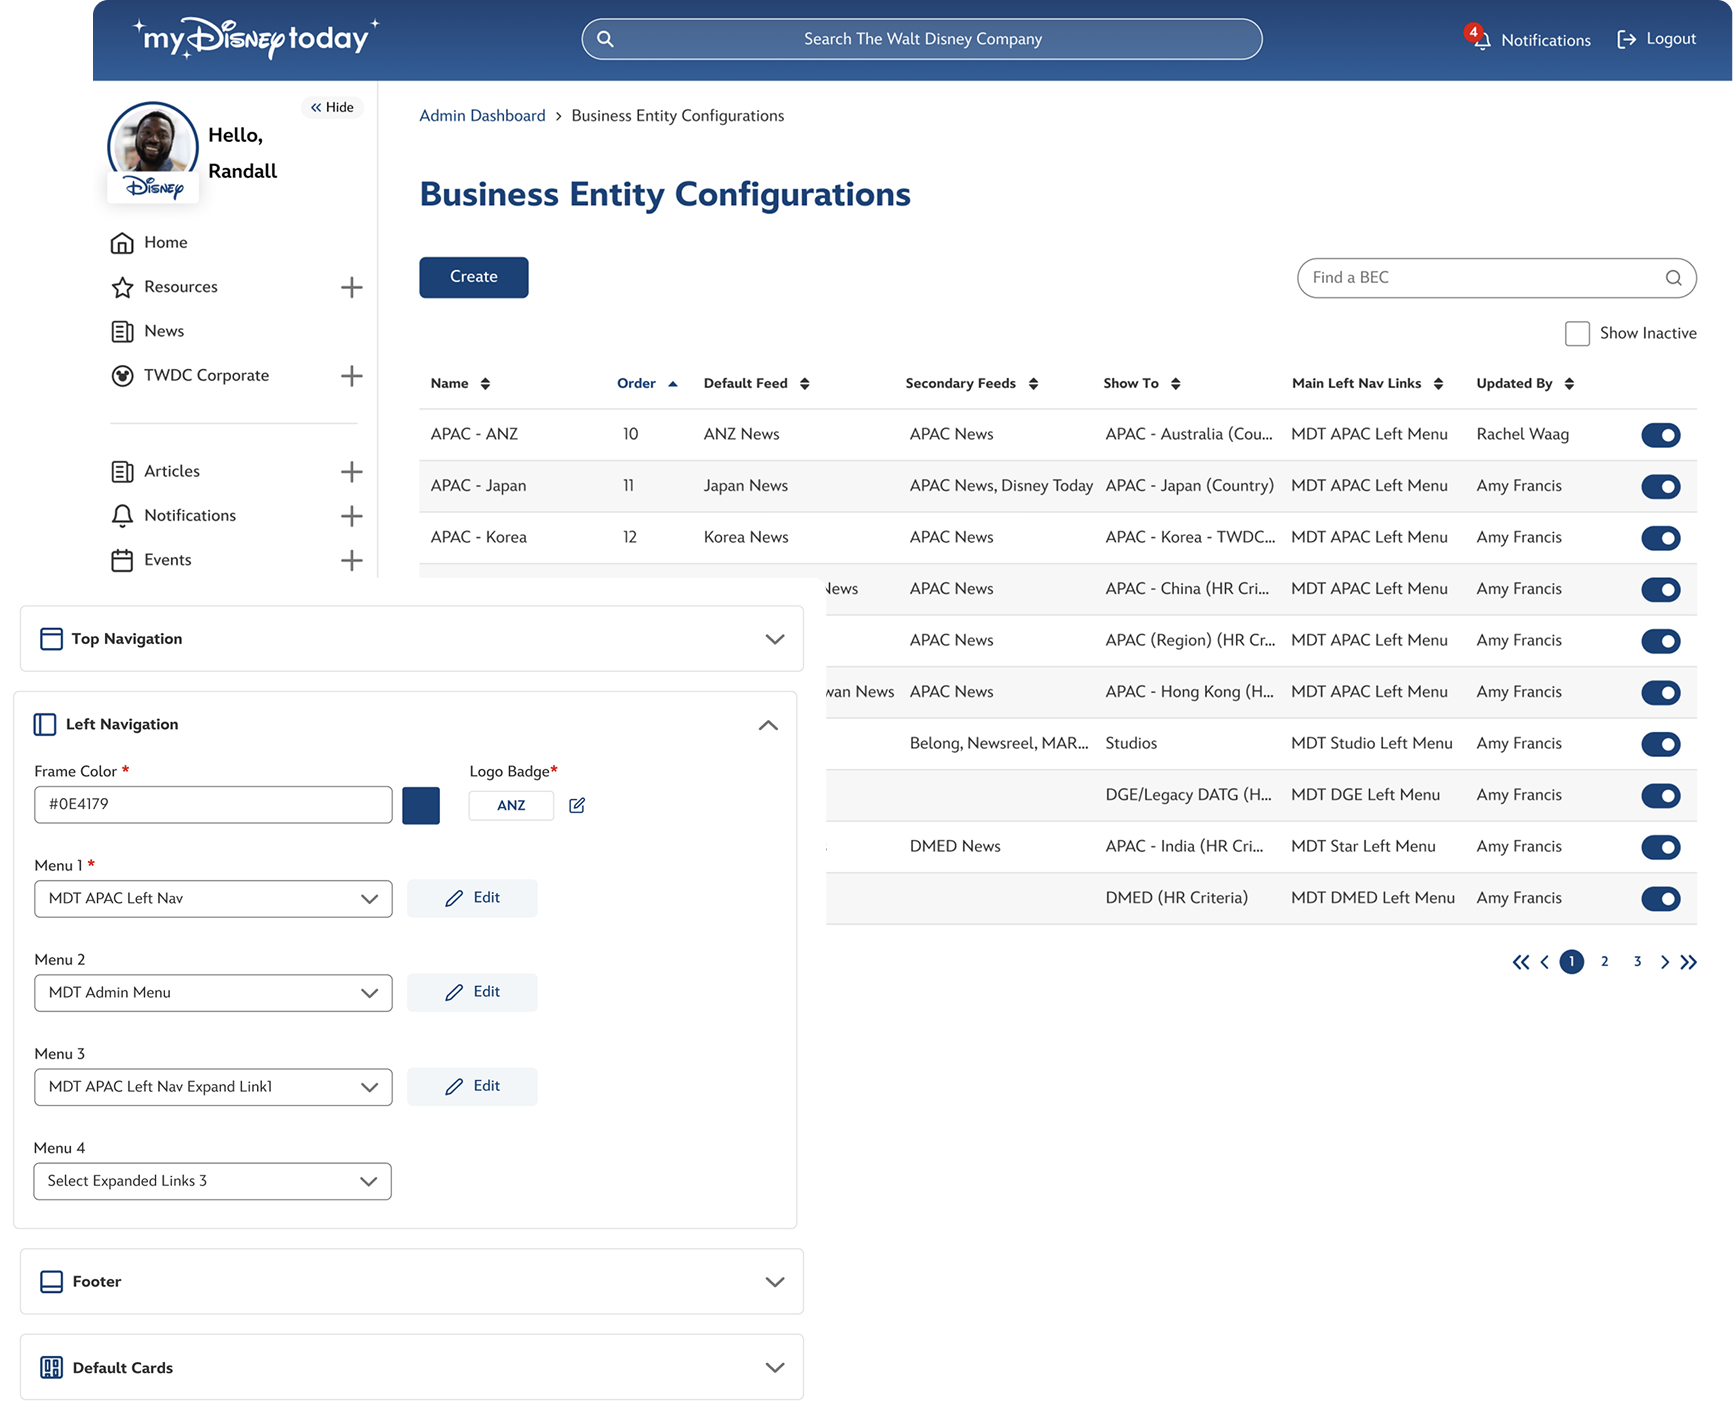Select News in the sidebar menu
The height and width of the screenshot is (1428, 1733).
pyautogui.click(x=163, y=331)
